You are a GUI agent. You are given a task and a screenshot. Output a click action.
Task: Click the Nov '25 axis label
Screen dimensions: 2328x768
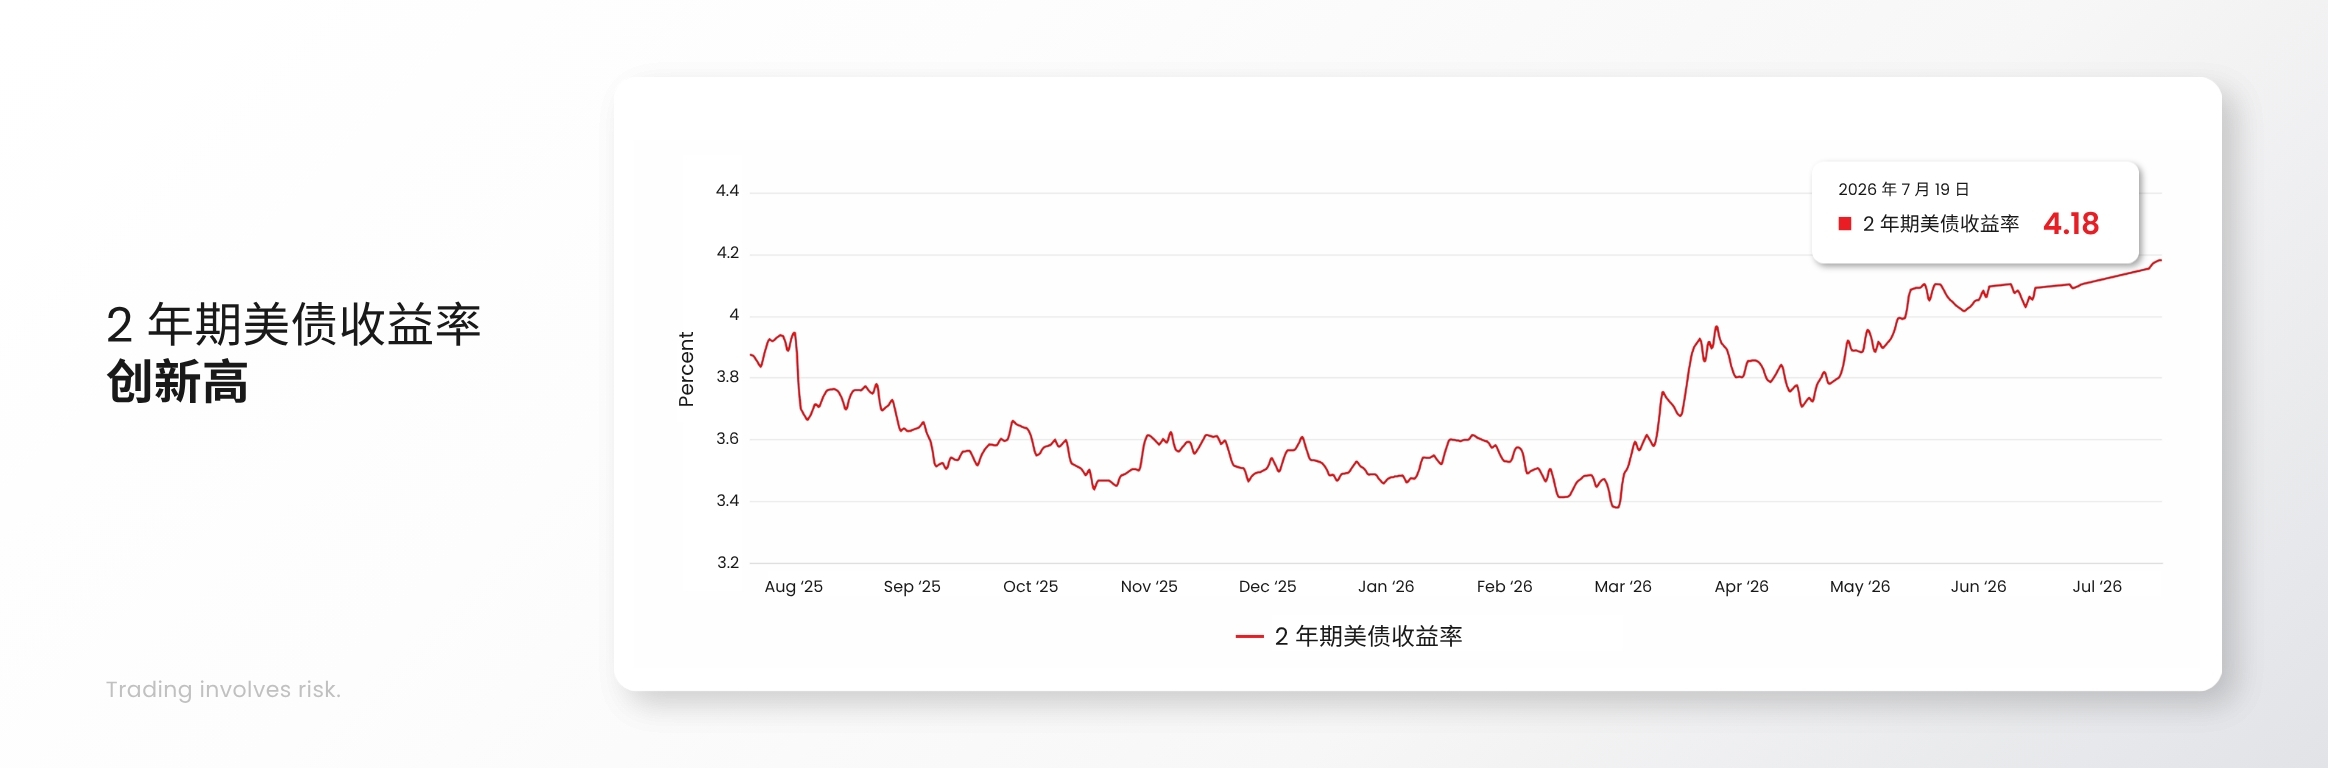[1149, 587]
